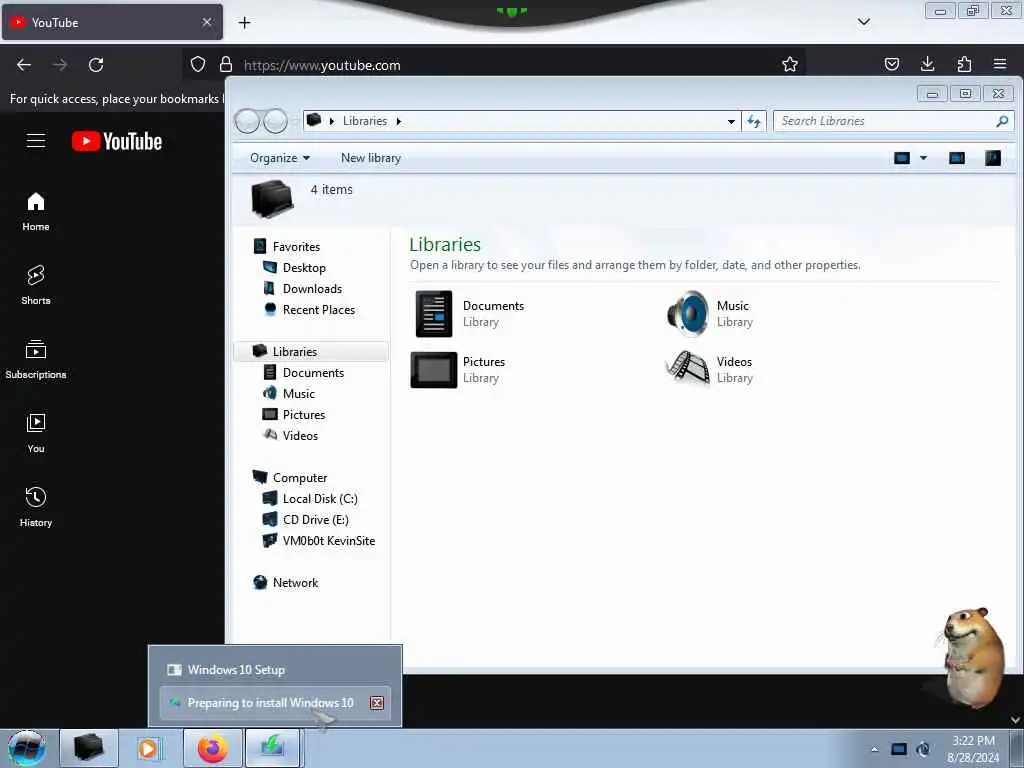
Task: Open the view options dropdown arrow
Action: (923, 158)
